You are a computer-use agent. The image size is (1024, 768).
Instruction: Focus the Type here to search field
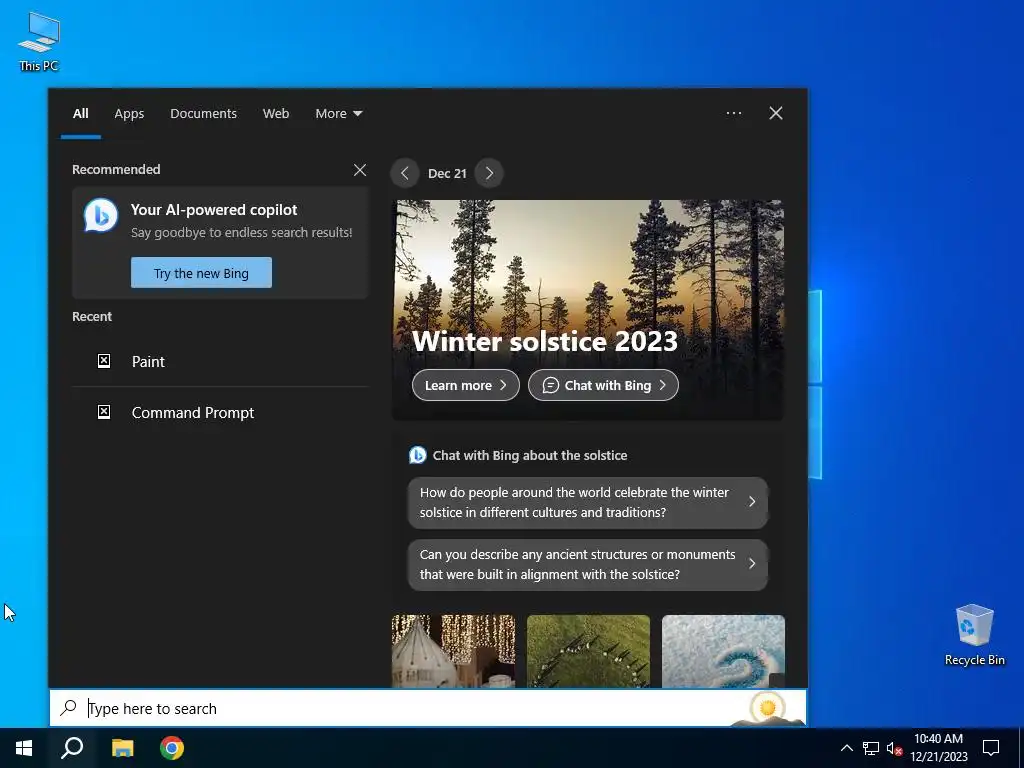(428, 708)
